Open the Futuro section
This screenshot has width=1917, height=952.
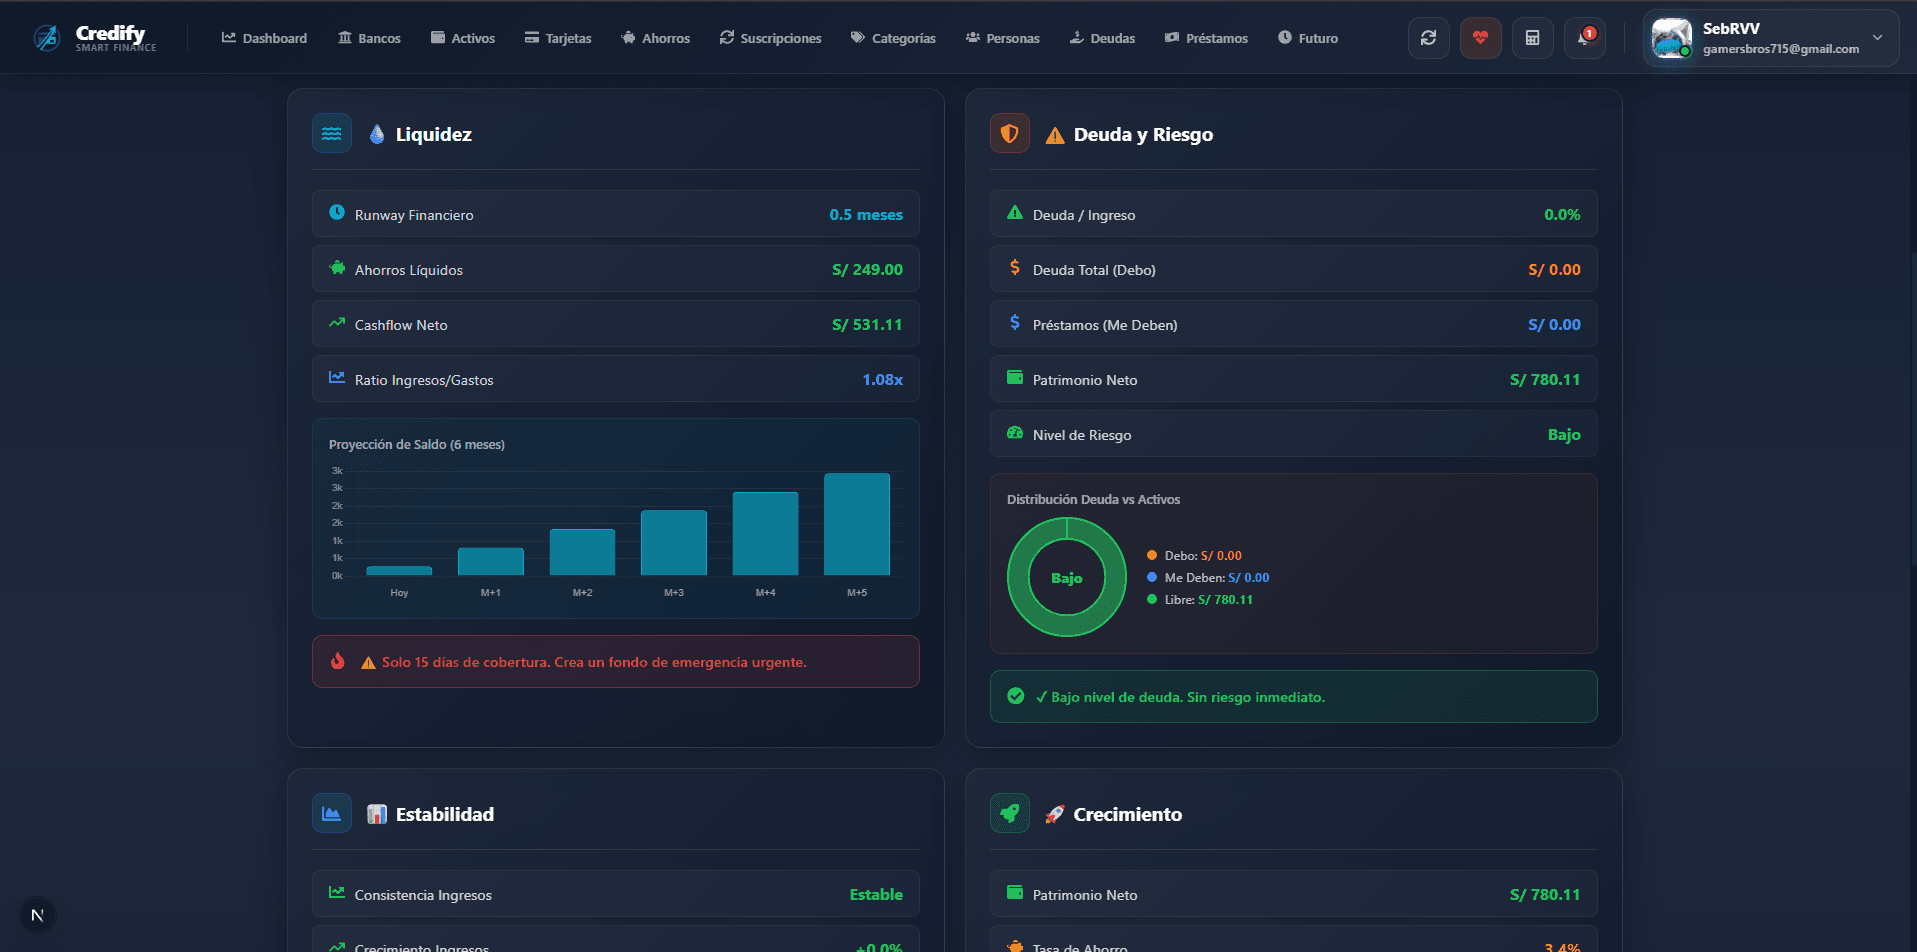[x=1307, y=38]
